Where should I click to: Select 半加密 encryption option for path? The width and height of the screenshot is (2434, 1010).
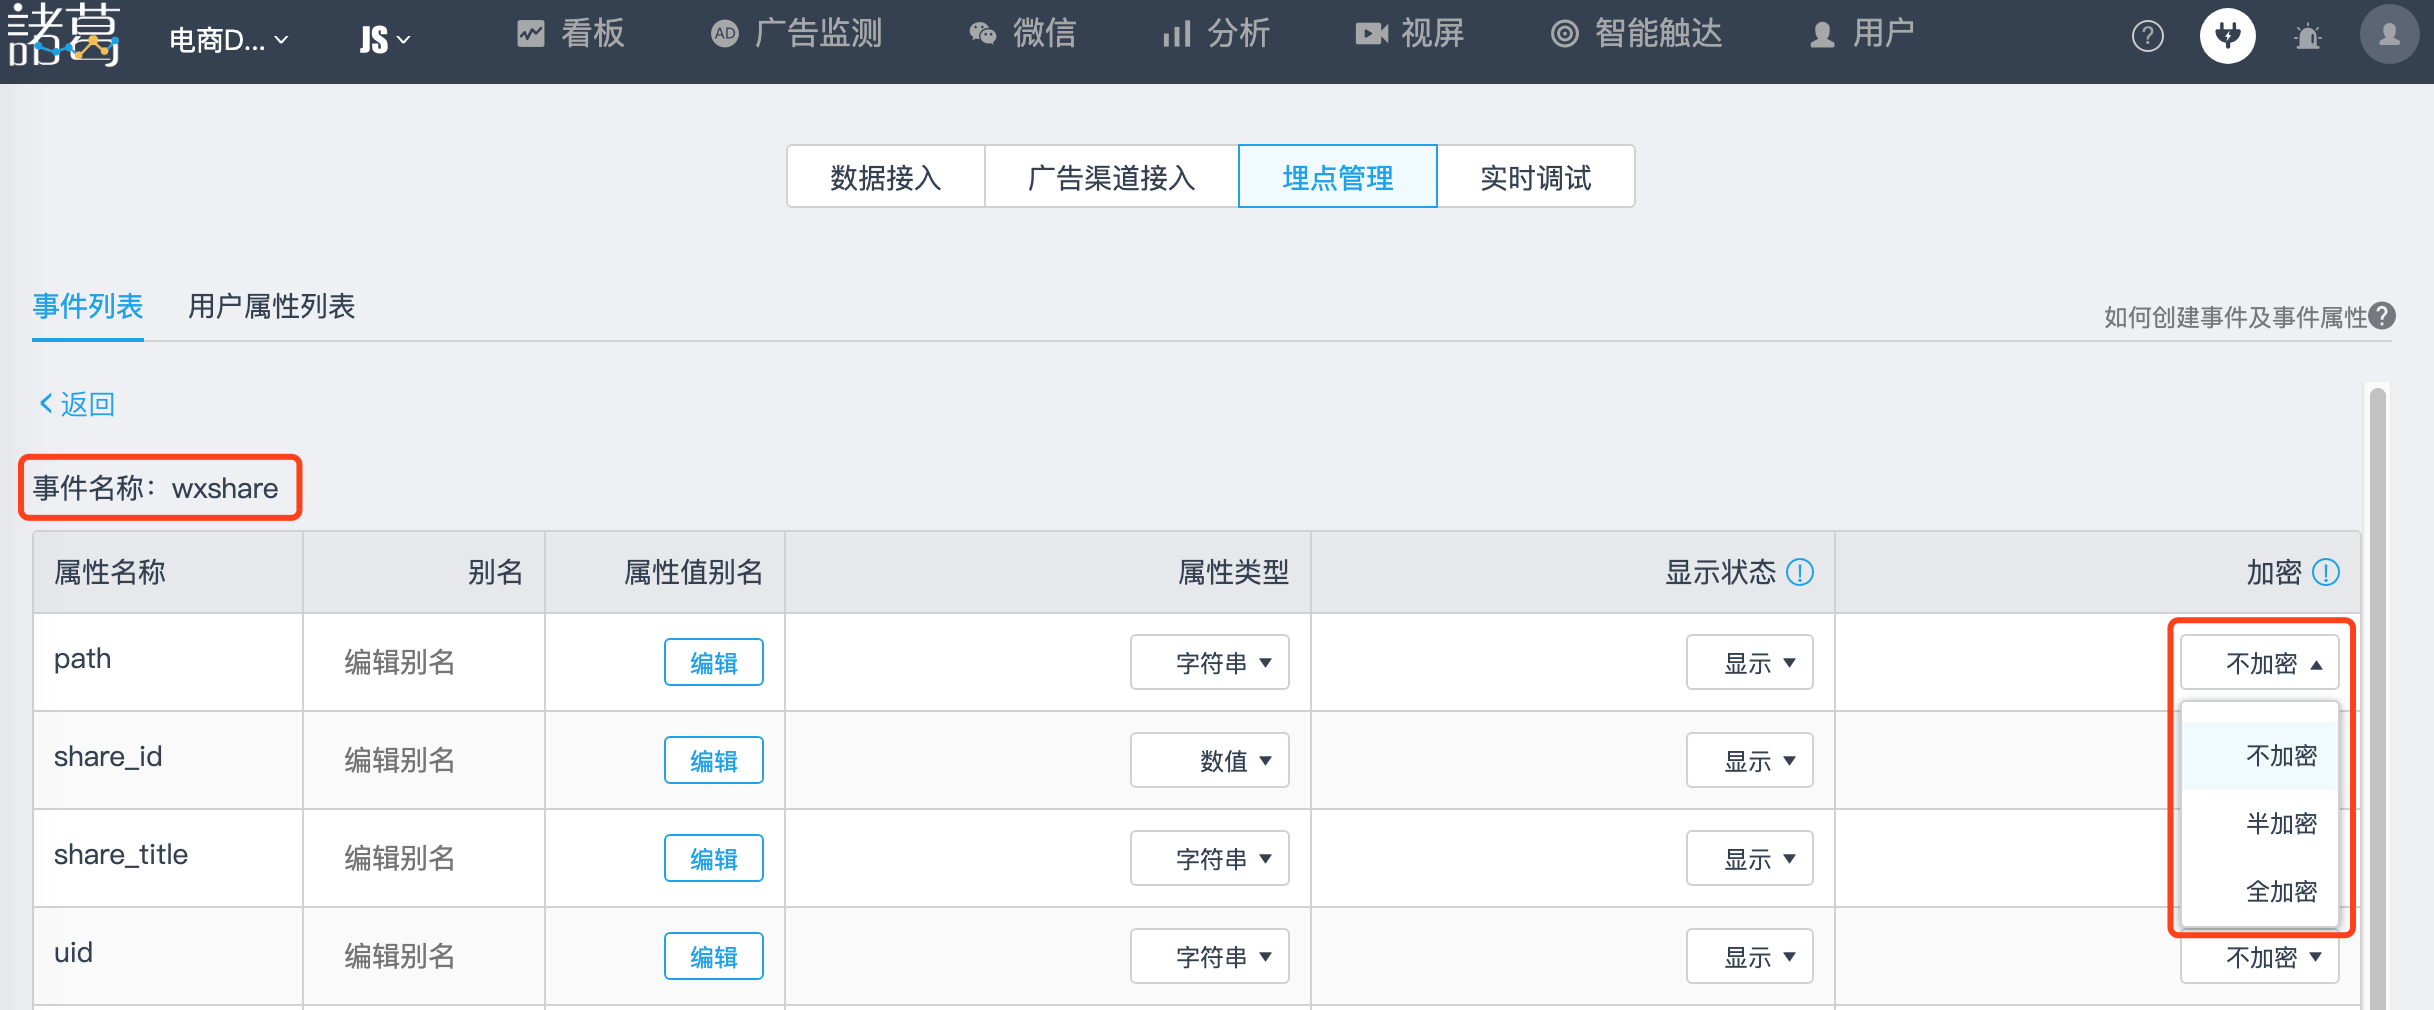(2284, 824)
